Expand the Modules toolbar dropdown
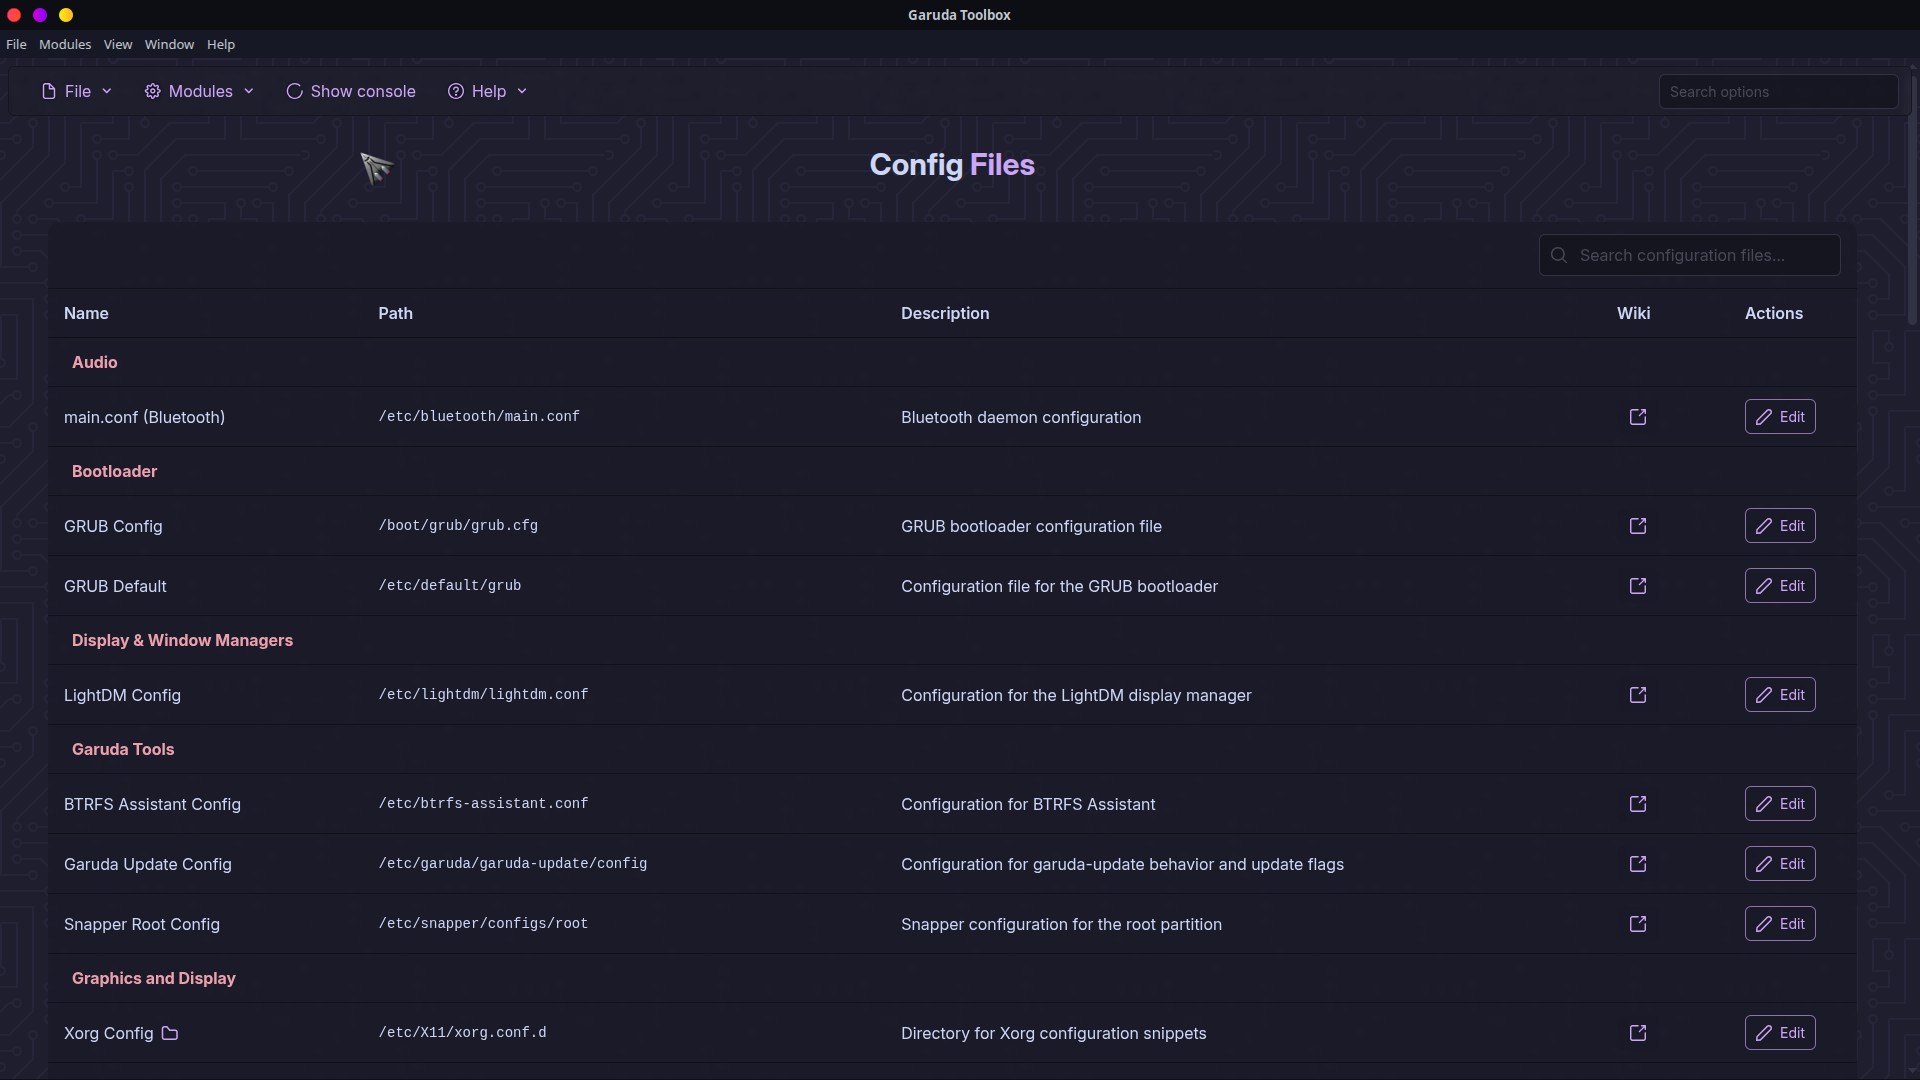The width and height of the screenshot is (1920, 1080). (199, 91)
